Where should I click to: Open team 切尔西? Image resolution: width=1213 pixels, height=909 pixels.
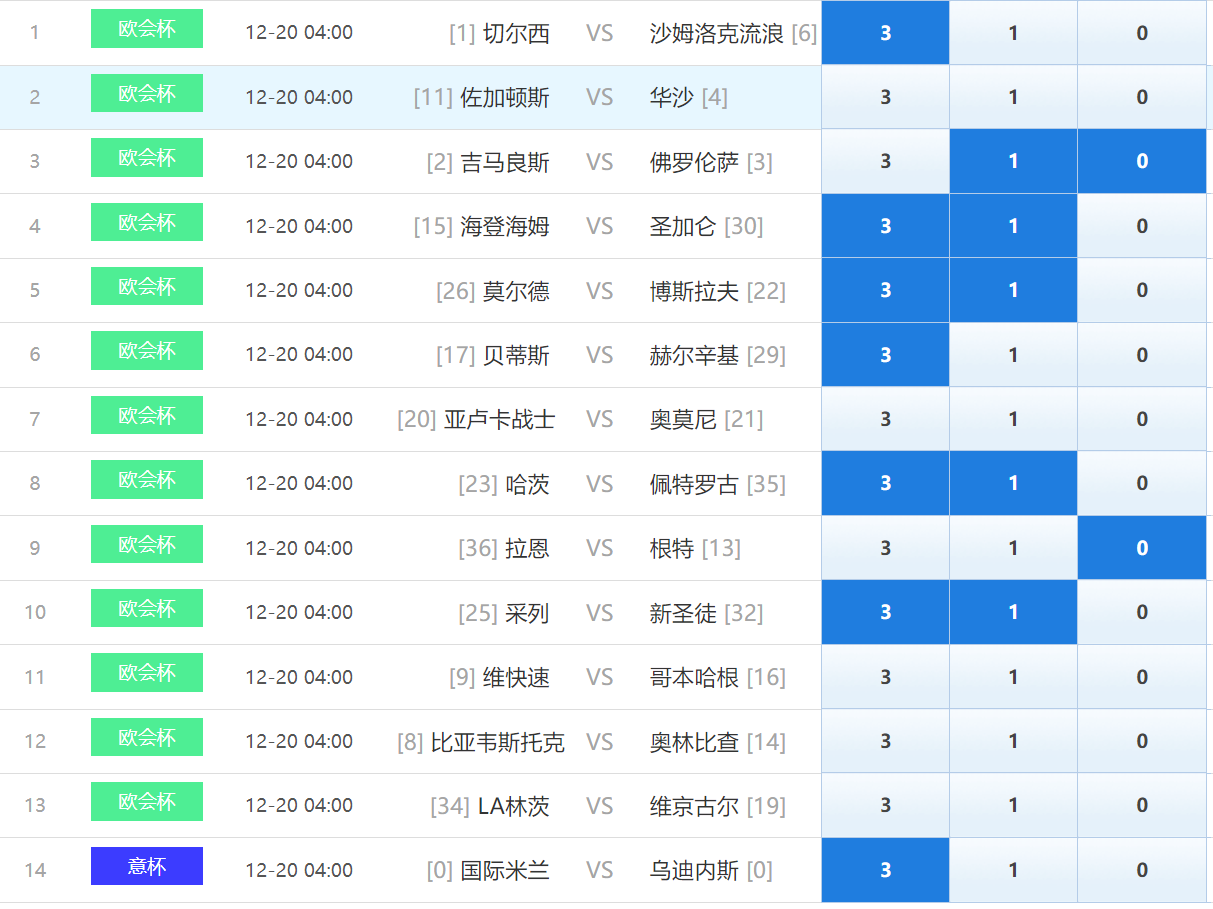point(516,33)
